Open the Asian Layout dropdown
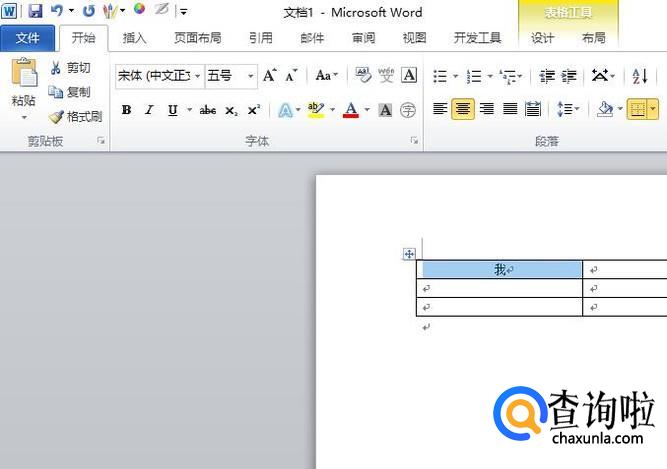667x469 pixels. [x=603, y=76]
